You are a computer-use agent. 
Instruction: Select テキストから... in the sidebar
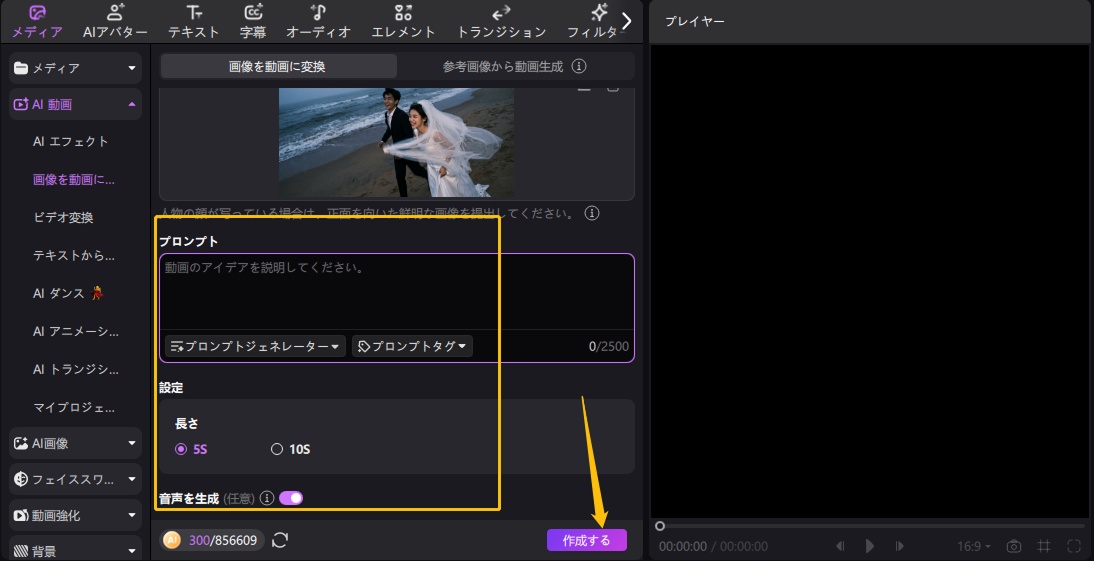pyautogui.click(x=73, y=255)
